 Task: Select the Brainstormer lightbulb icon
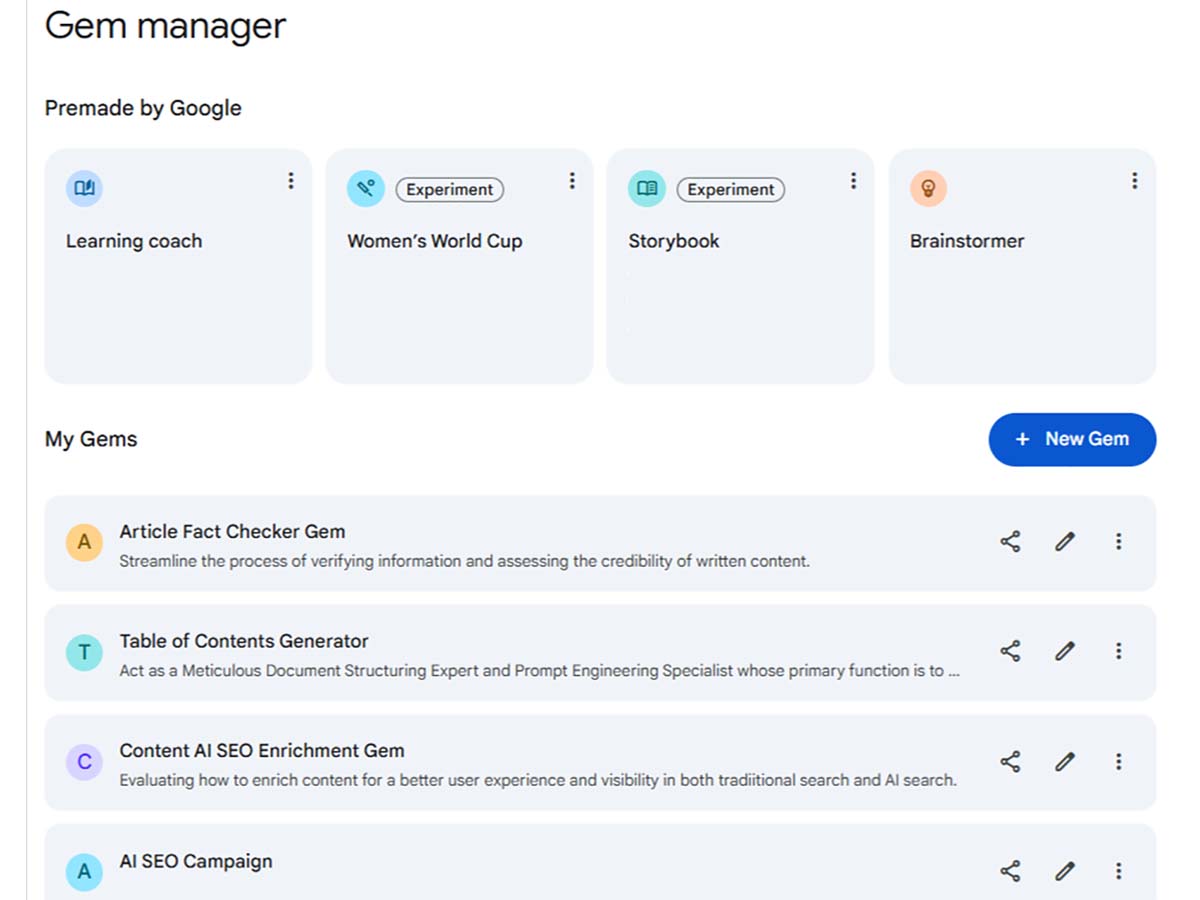pyautogui.click(x=928, y=187)
